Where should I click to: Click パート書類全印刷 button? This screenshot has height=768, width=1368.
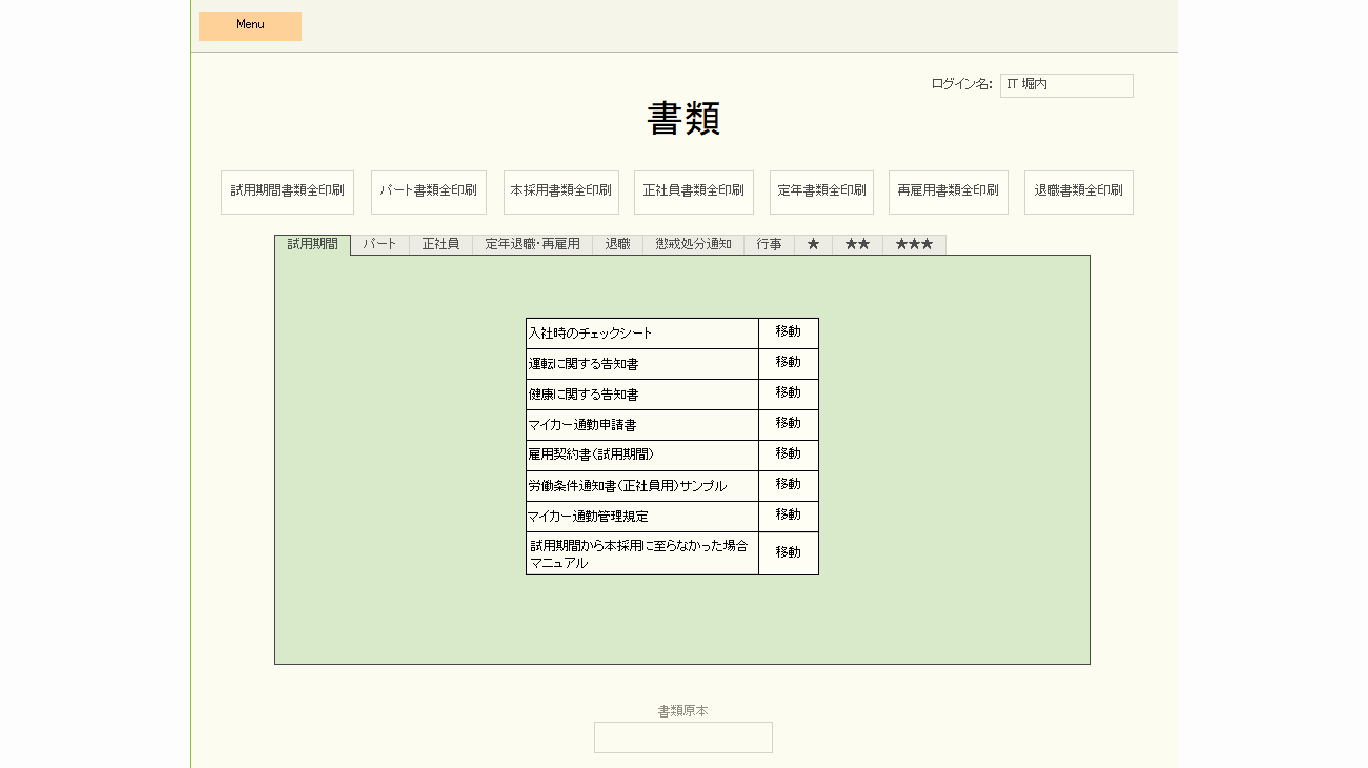coord(429,192)
